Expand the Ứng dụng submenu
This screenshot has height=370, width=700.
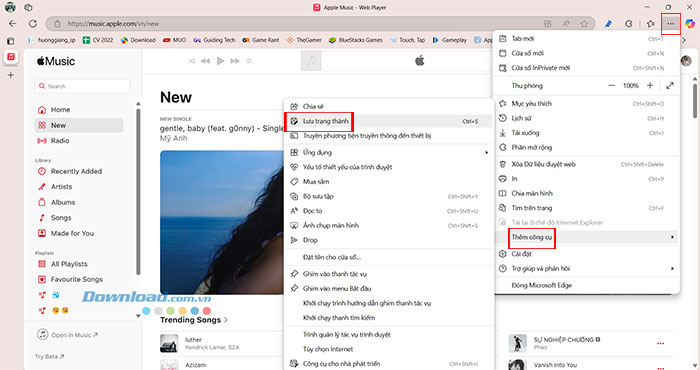point(389,153)
